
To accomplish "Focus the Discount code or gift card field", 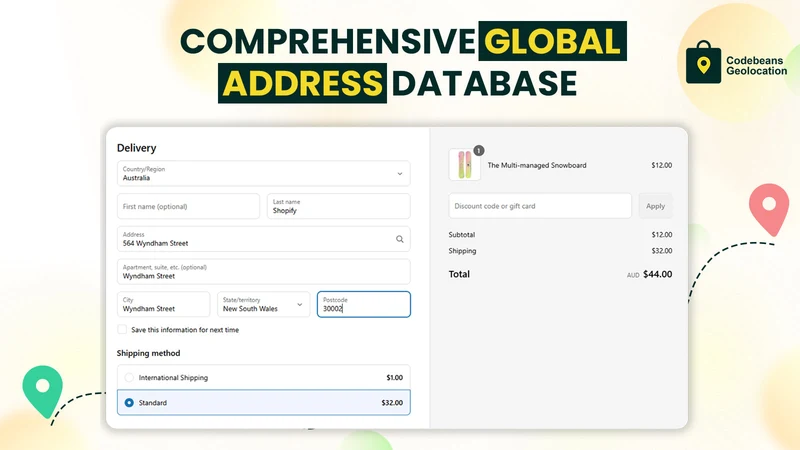I will 540,206.
